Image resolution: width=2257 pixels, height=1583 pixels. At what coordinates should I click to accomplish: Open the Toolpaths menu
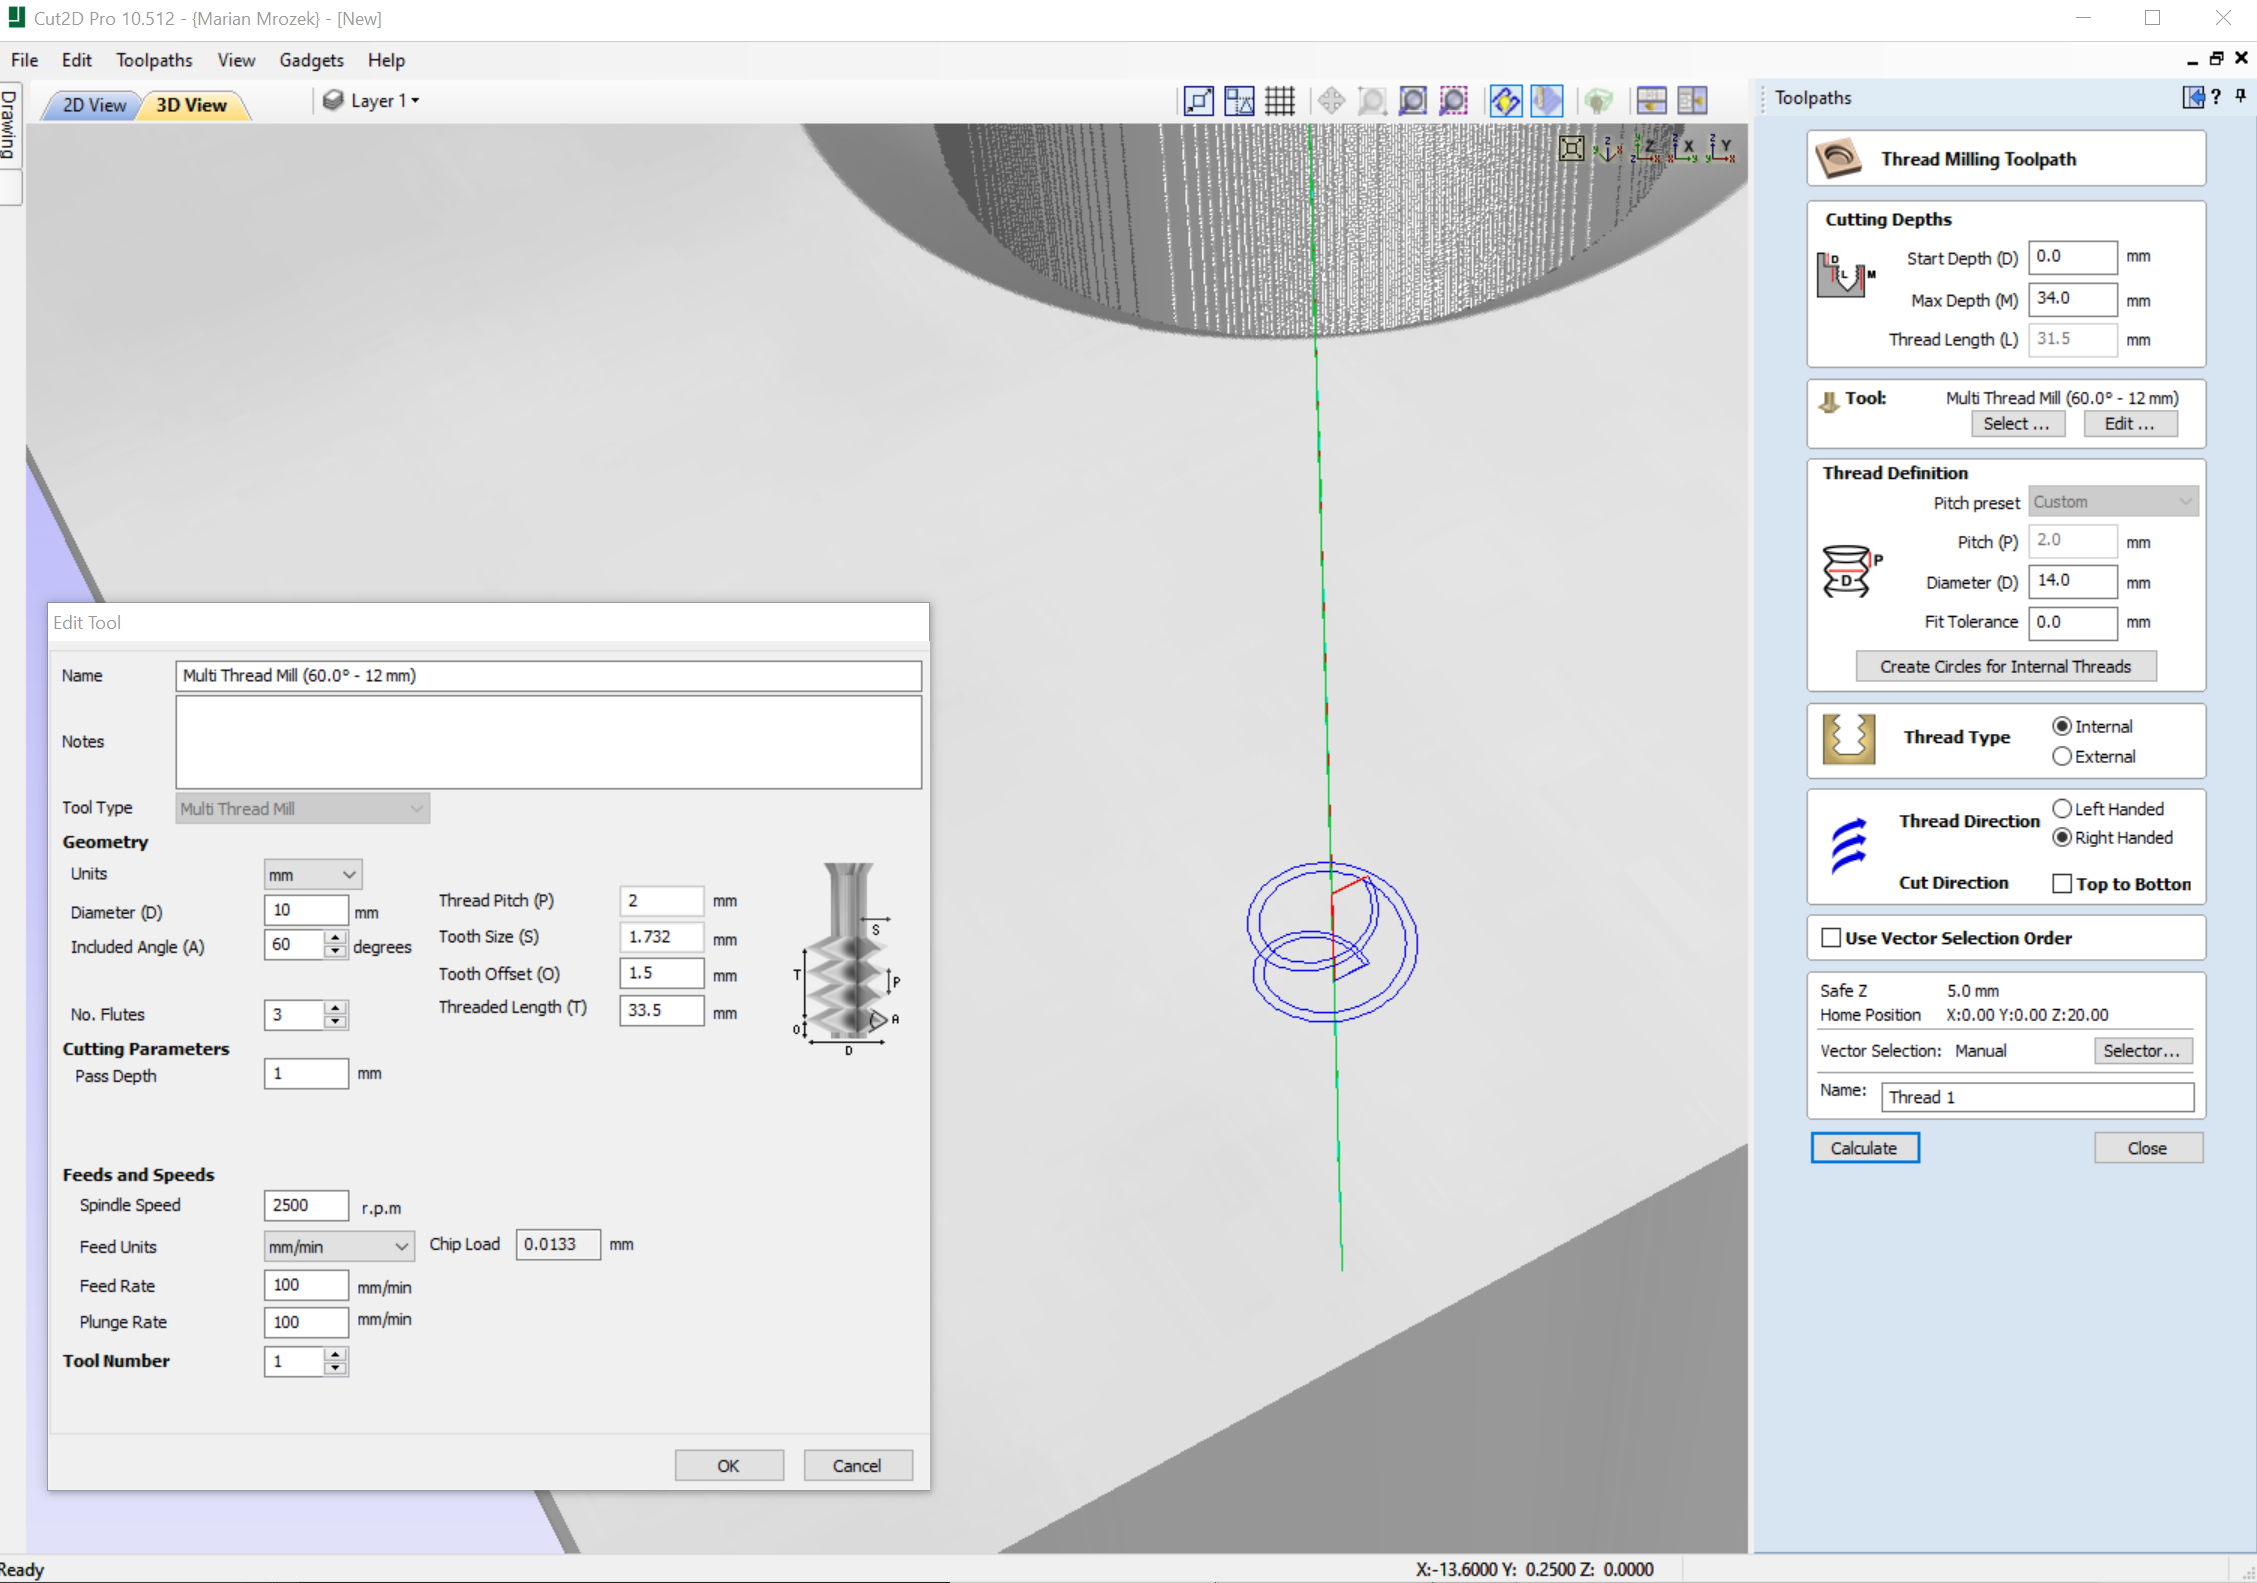coord(153,60)
